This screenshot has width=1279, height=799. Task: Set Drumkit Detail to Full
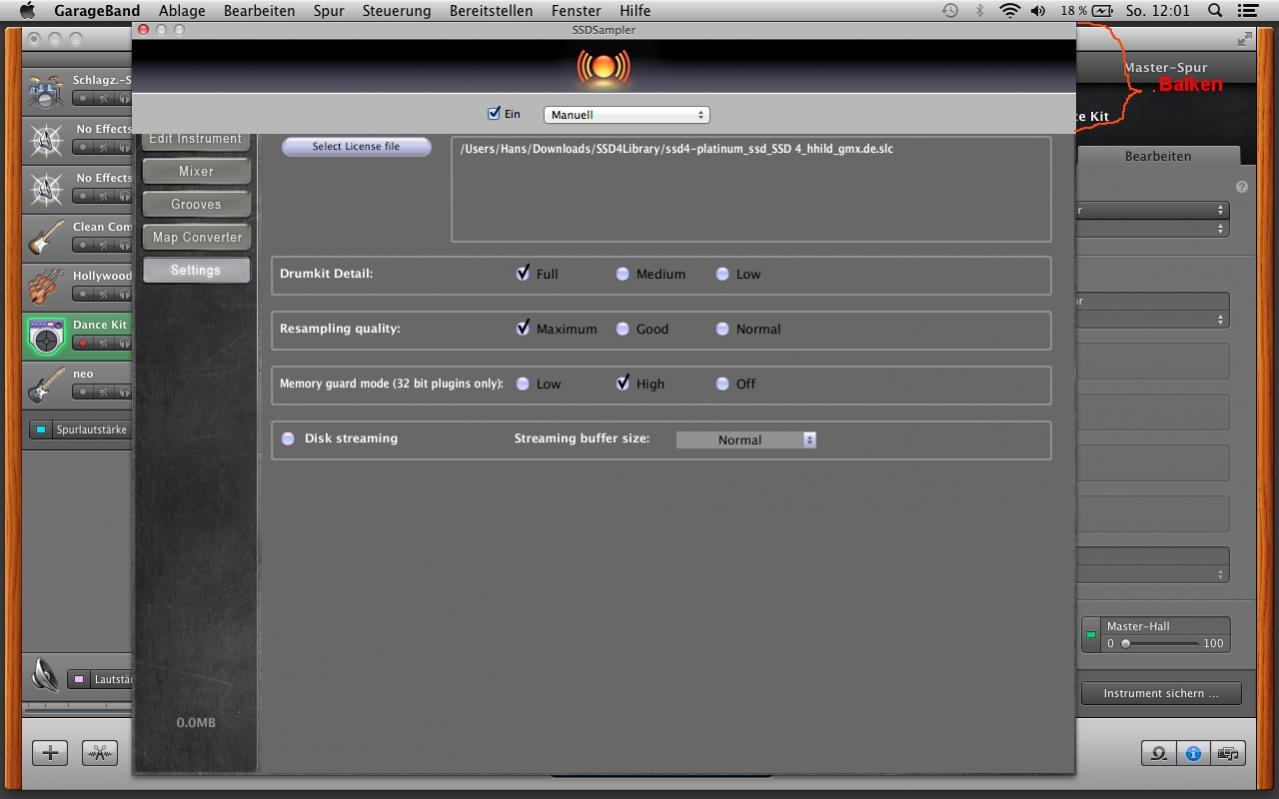(523, 273)
